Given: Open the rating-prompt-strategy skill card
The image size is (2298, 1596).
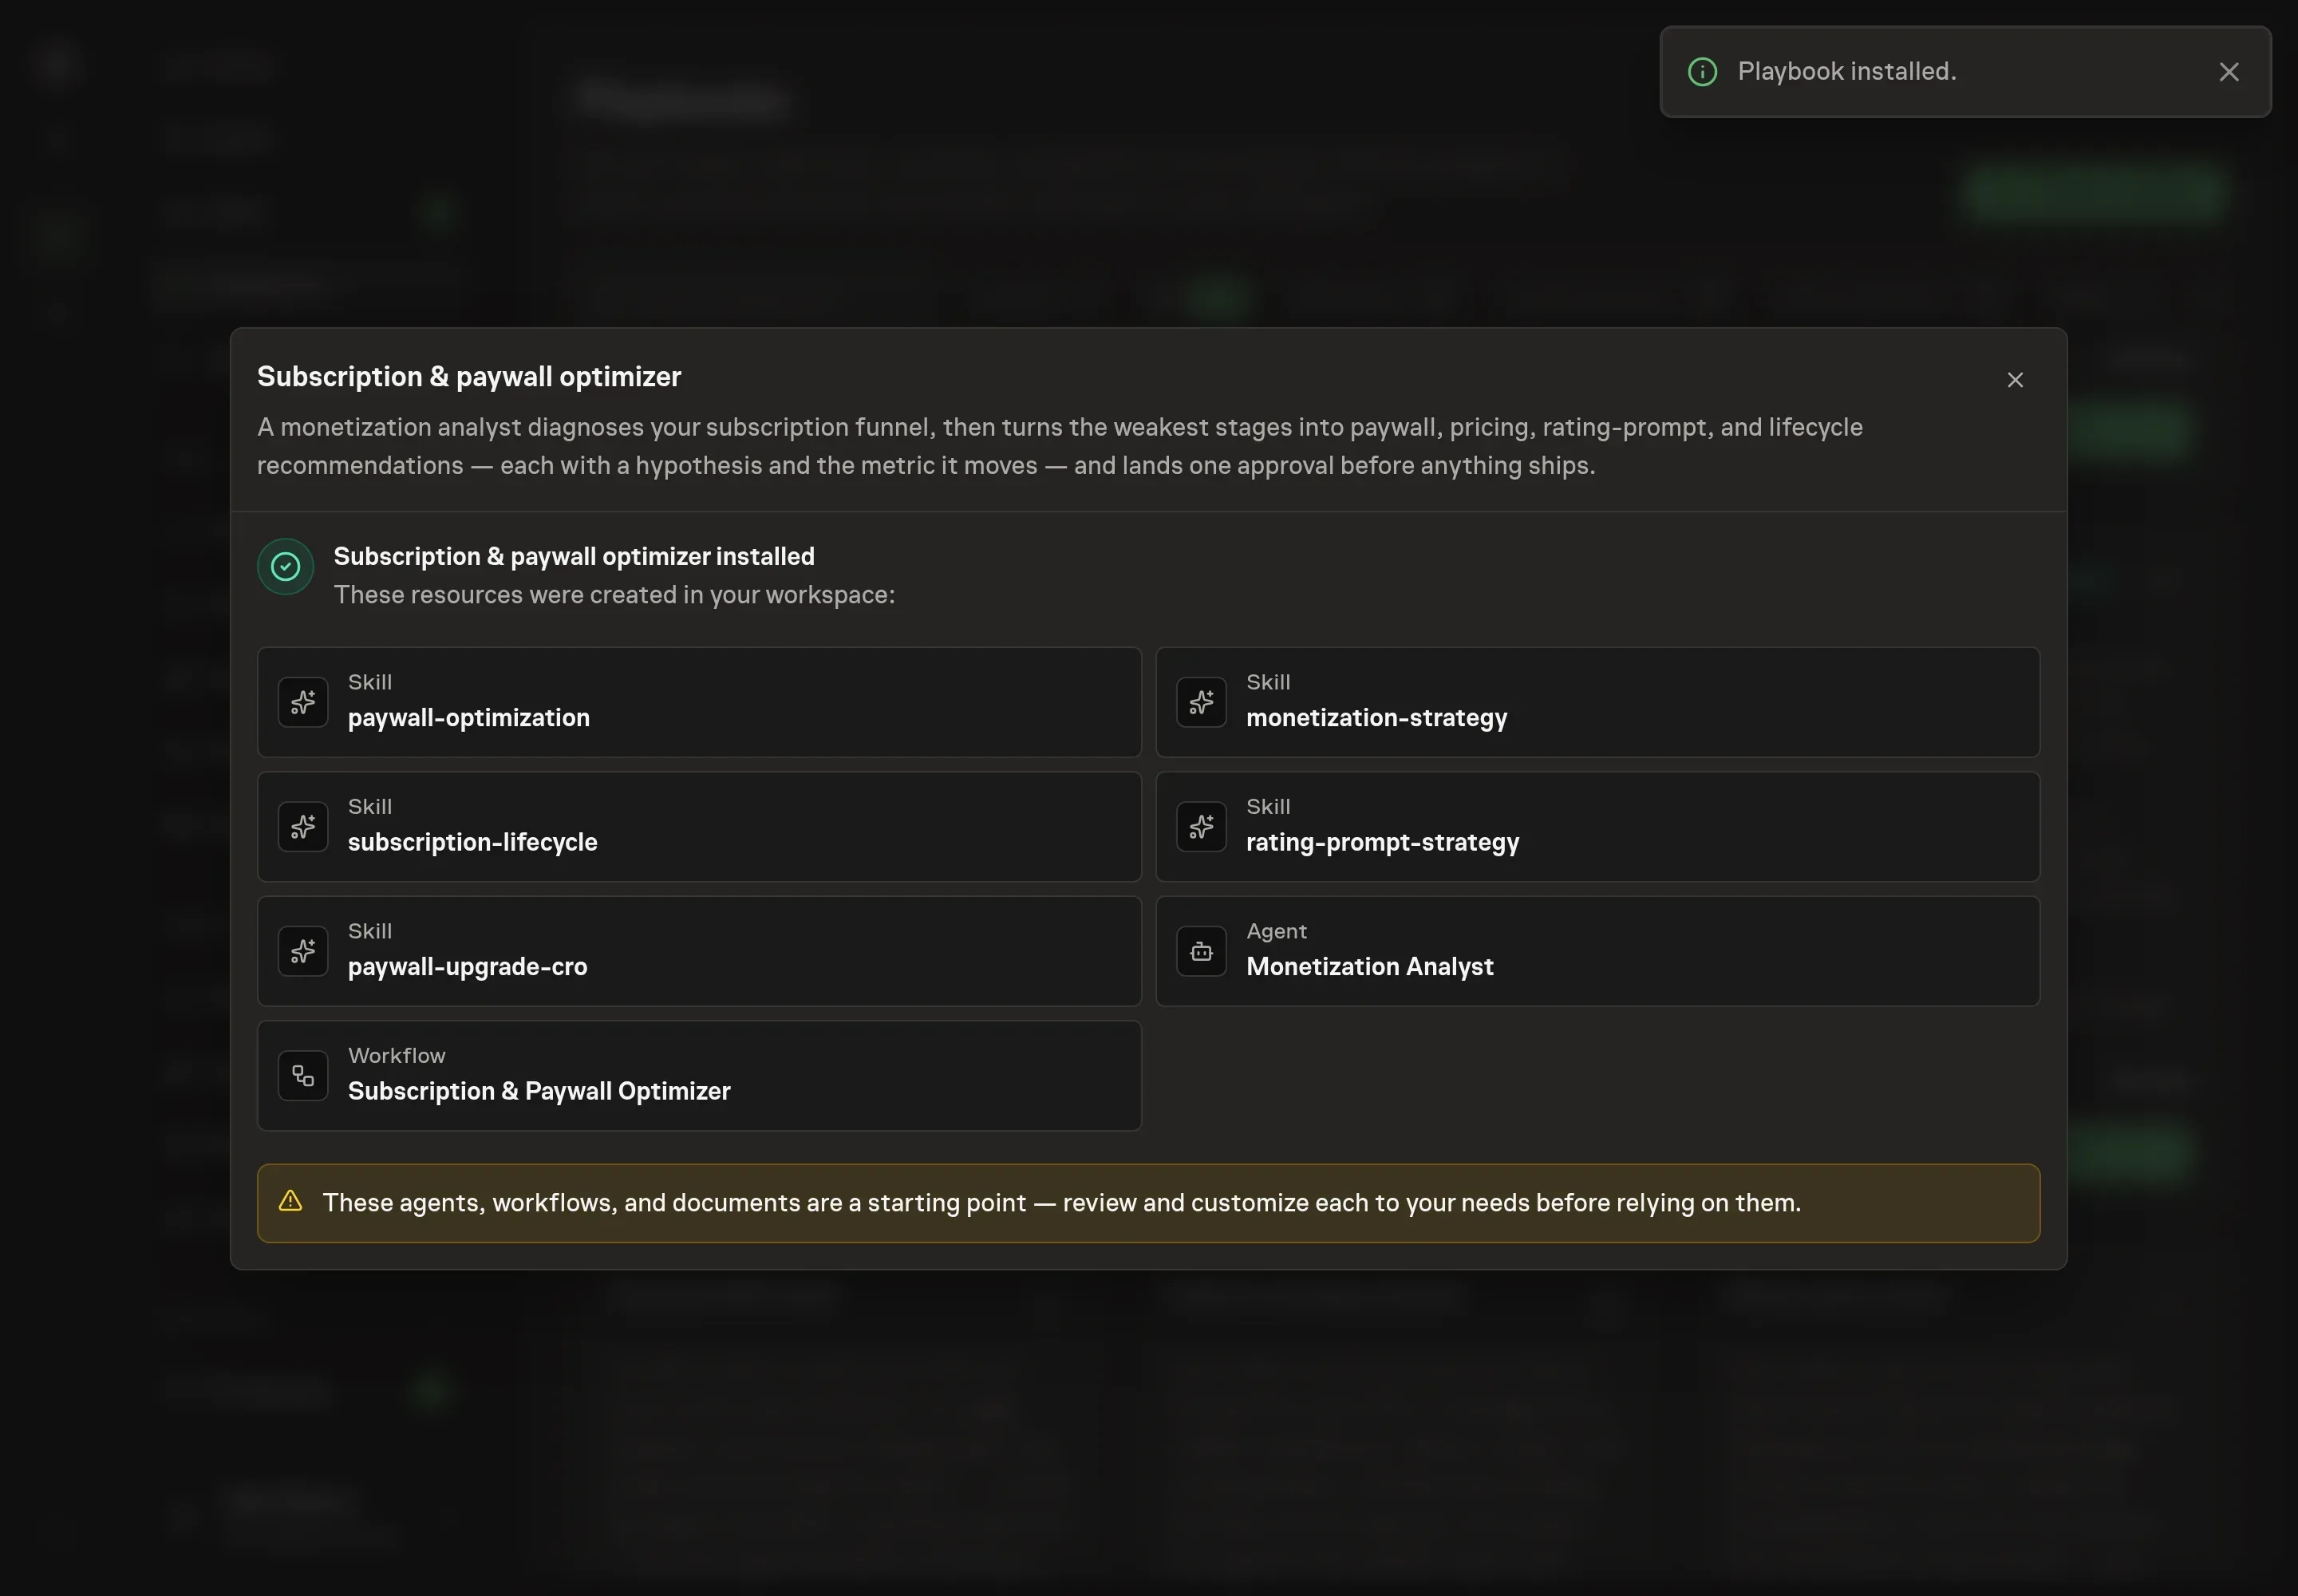Looking at the screenshot, I should pyautogui.click(x=1597, y=827).
